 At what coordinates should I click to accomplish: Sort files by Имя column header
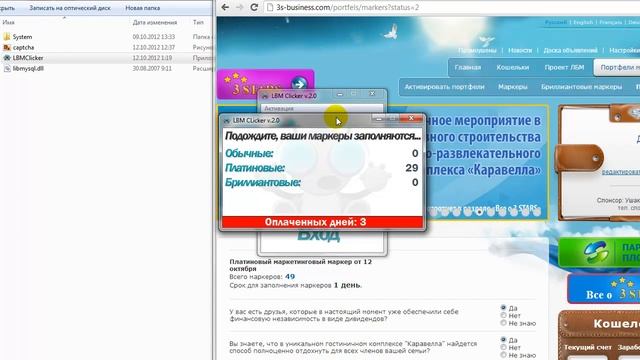[8, 22]
